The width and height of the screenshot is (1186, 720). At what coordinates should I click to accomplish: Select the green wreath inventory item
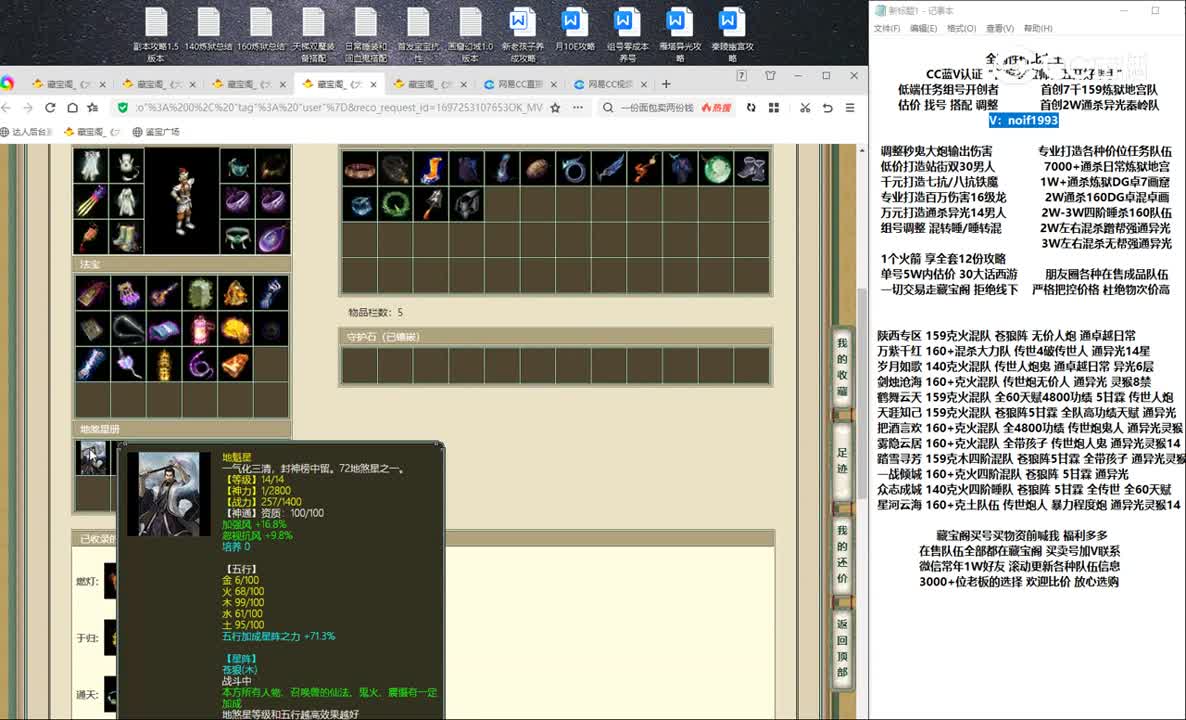coord(396,204)
